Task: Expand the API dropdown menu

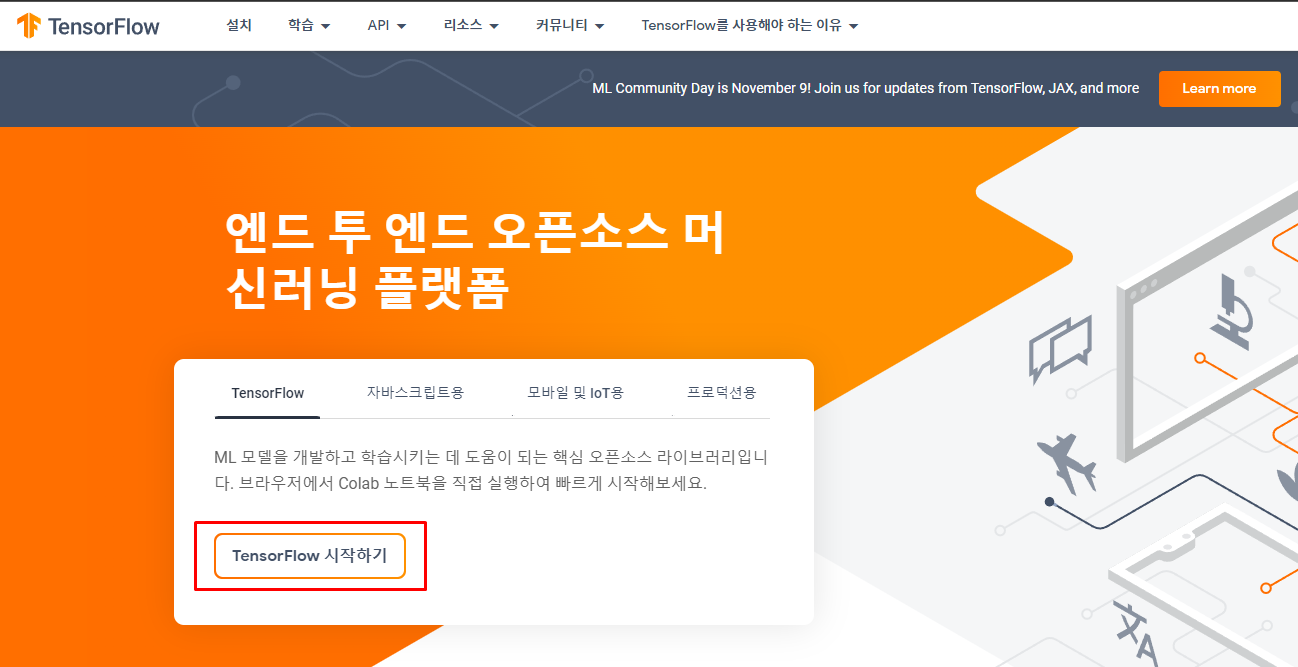Action: click(x=387, y=25)
